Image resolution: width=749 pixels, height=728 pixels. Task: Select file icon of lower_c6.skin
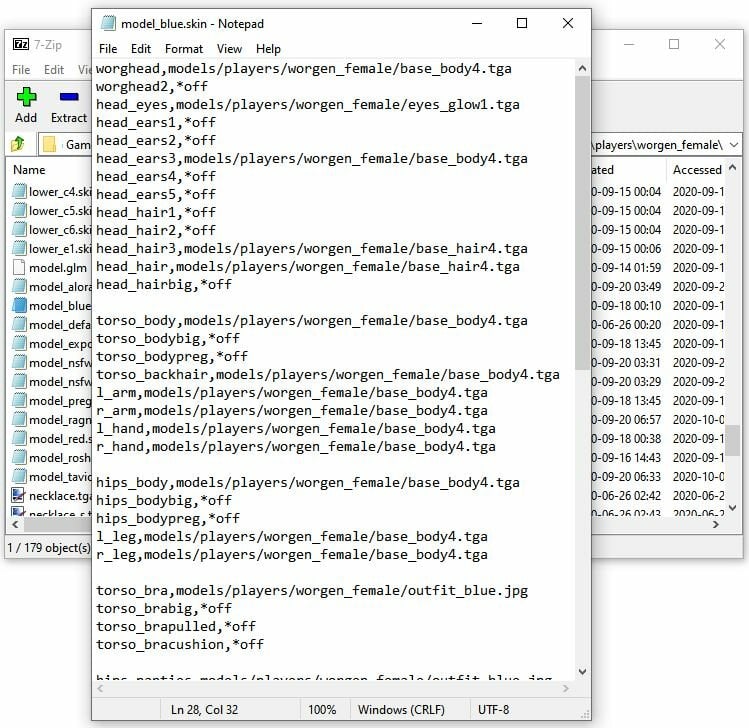[x=19, y=229]
